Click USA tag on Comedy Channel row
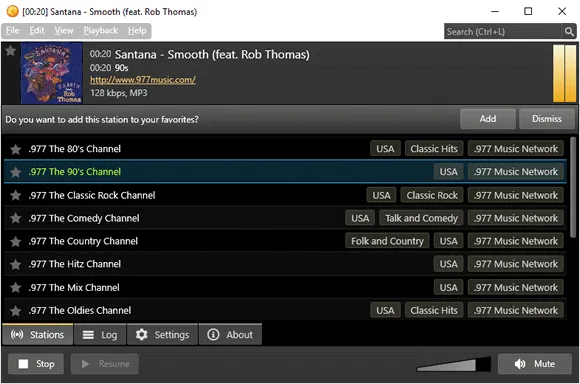Screen dimensions: 580x384 click(360, 218)
